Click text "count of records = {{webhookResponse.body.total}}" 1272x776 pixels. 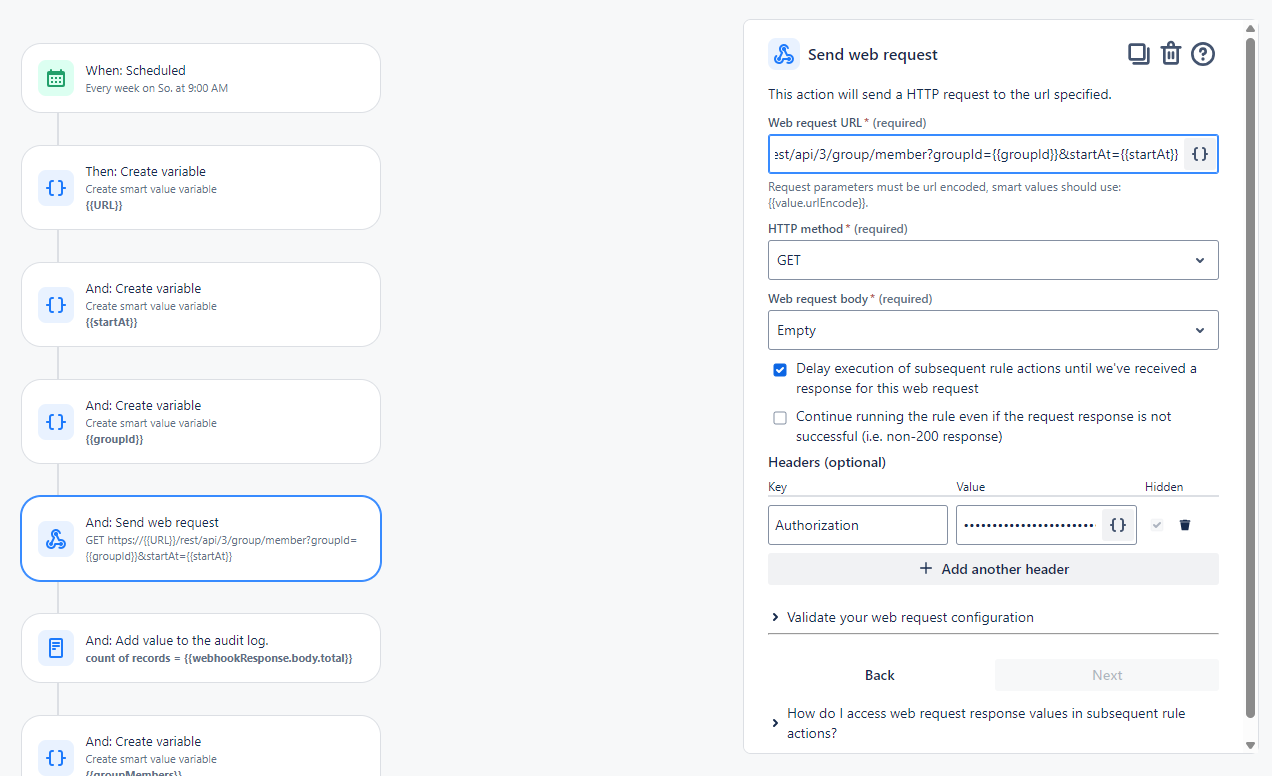coord(219,658)
